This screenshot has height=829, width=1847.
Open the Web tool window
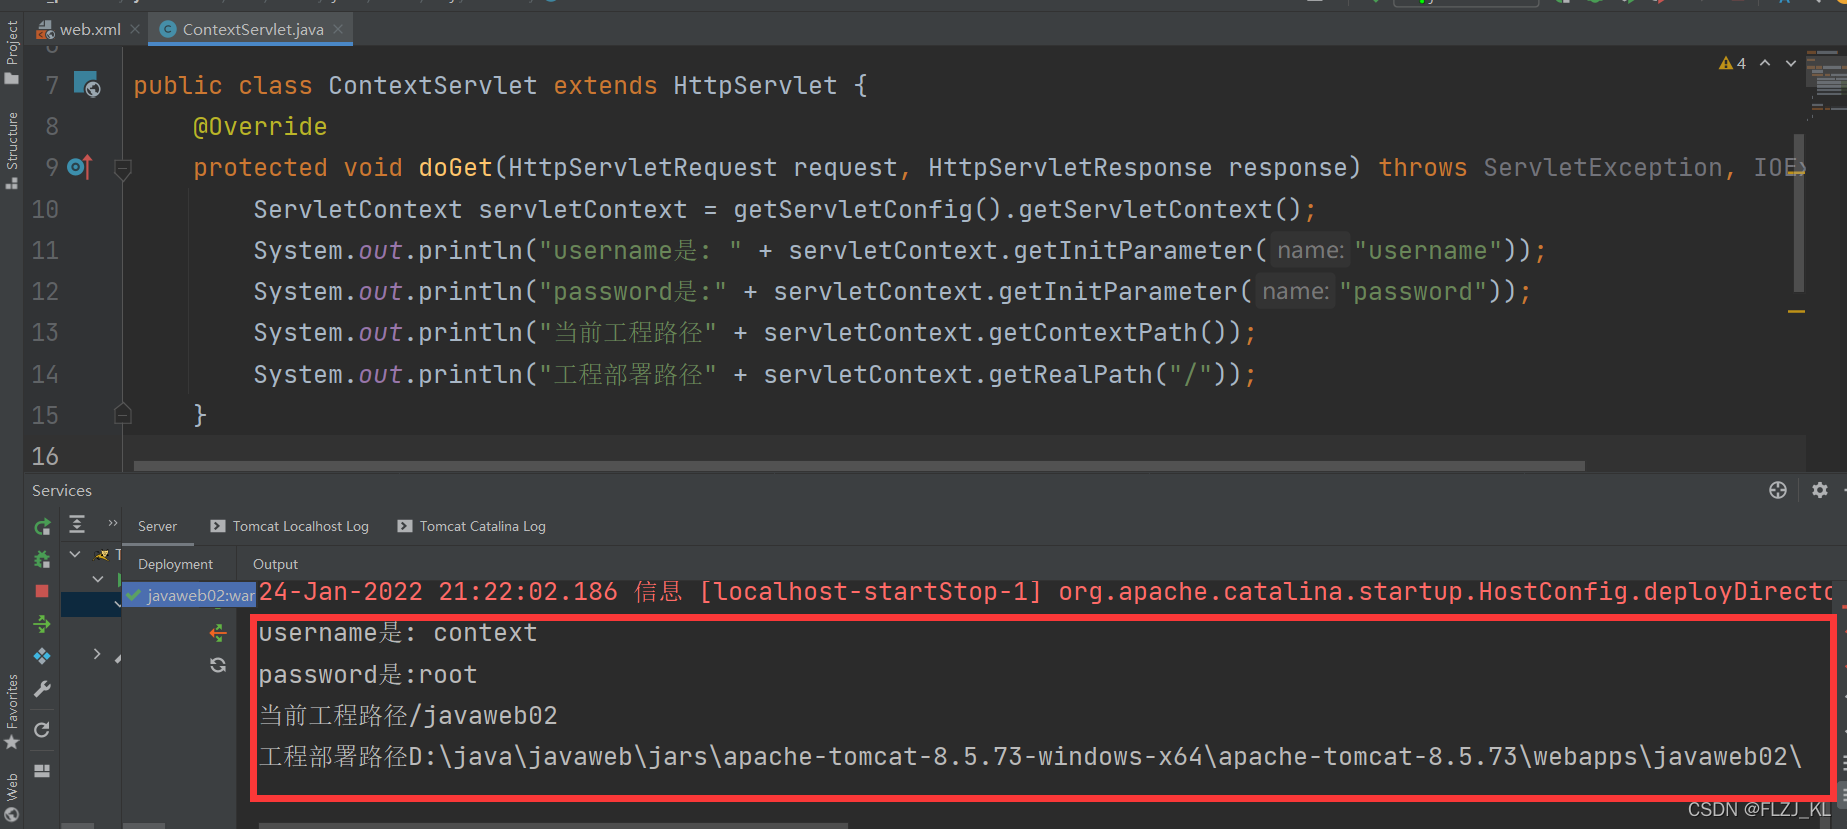[12, 797]
